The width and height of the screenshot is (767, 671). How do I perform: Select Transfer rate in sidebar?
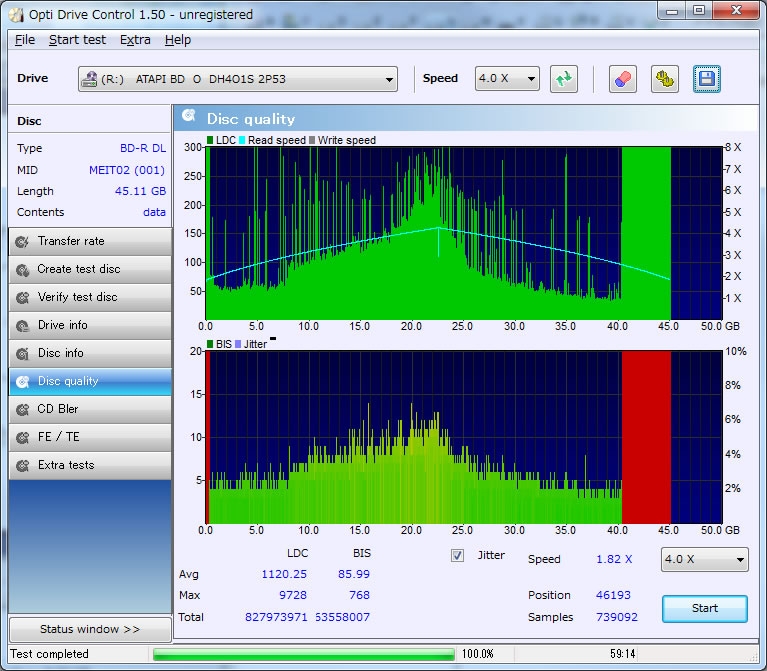pos(89,241)
